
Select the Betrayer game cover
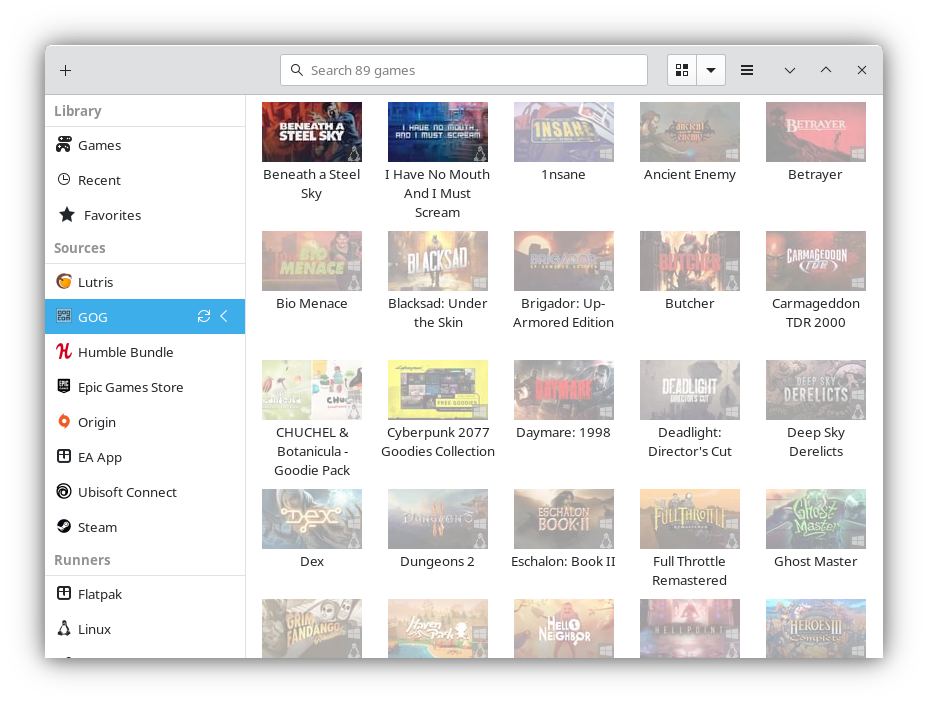pos(816,132)
